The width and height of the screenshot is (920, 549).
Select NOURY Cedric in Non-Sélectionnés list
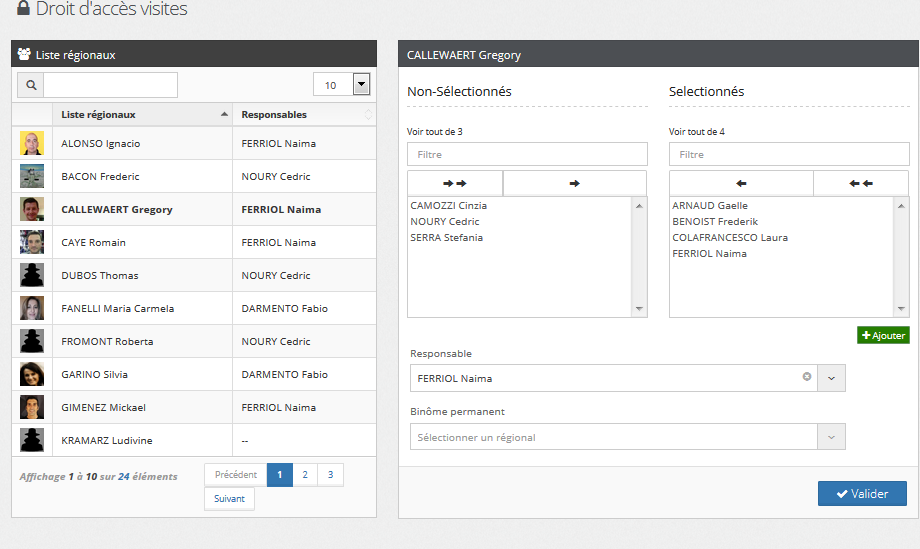[445, 222]
